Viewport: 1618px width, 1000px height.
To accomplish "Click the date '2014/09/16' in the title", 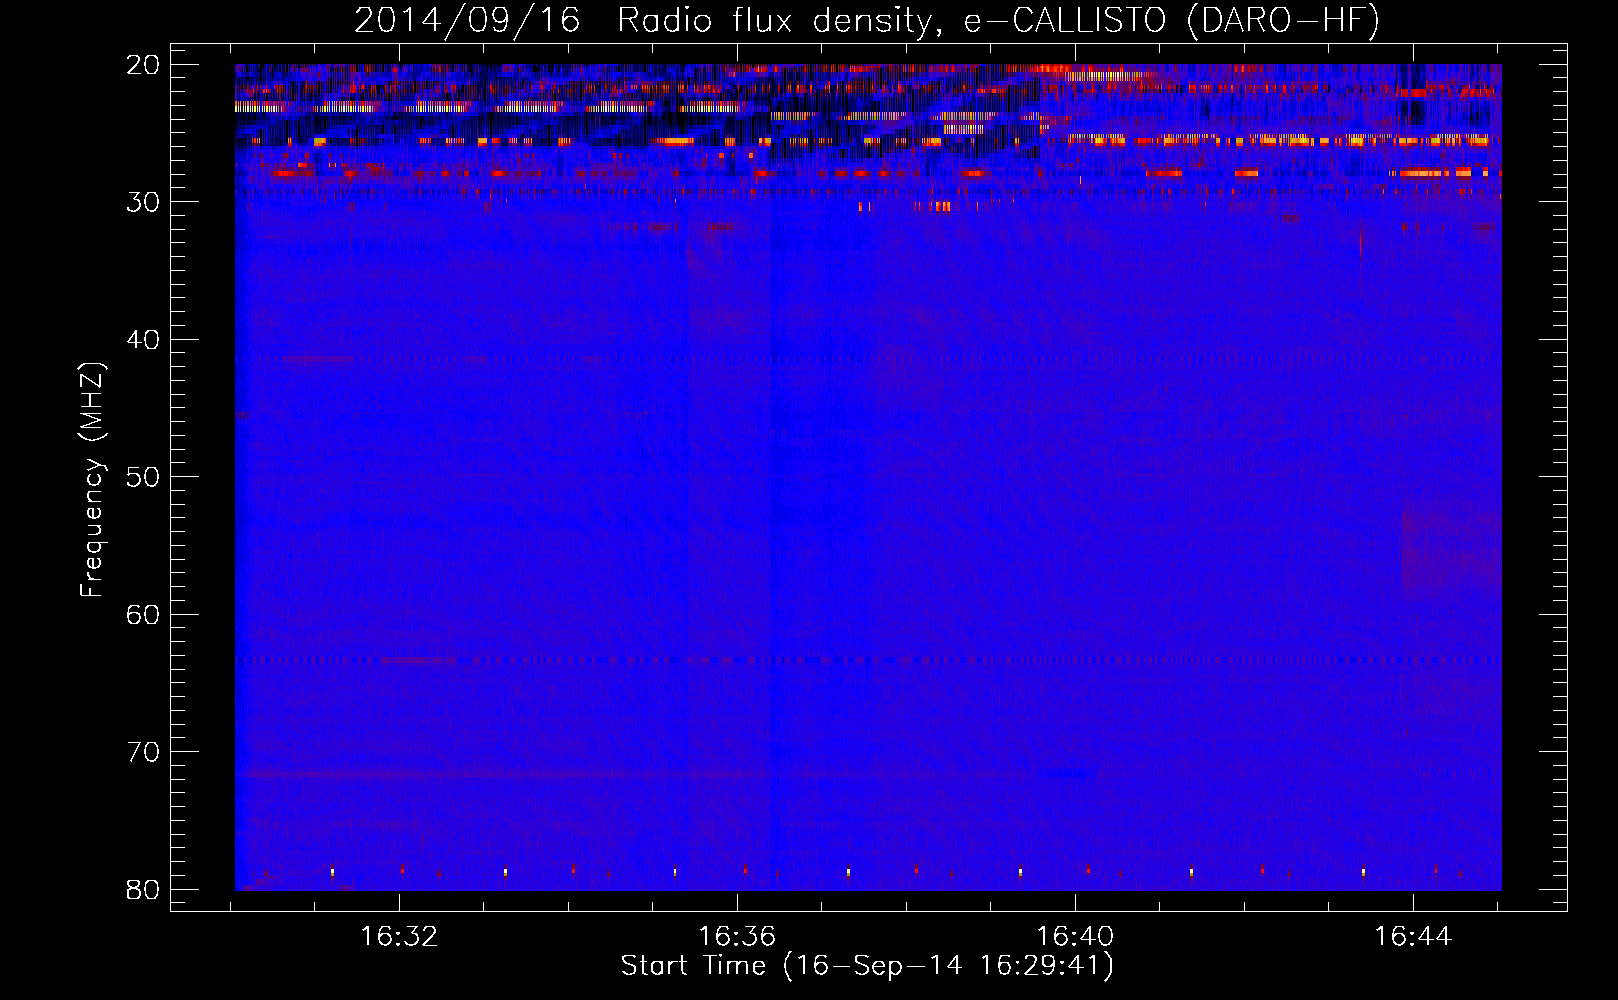I will 467,20.
